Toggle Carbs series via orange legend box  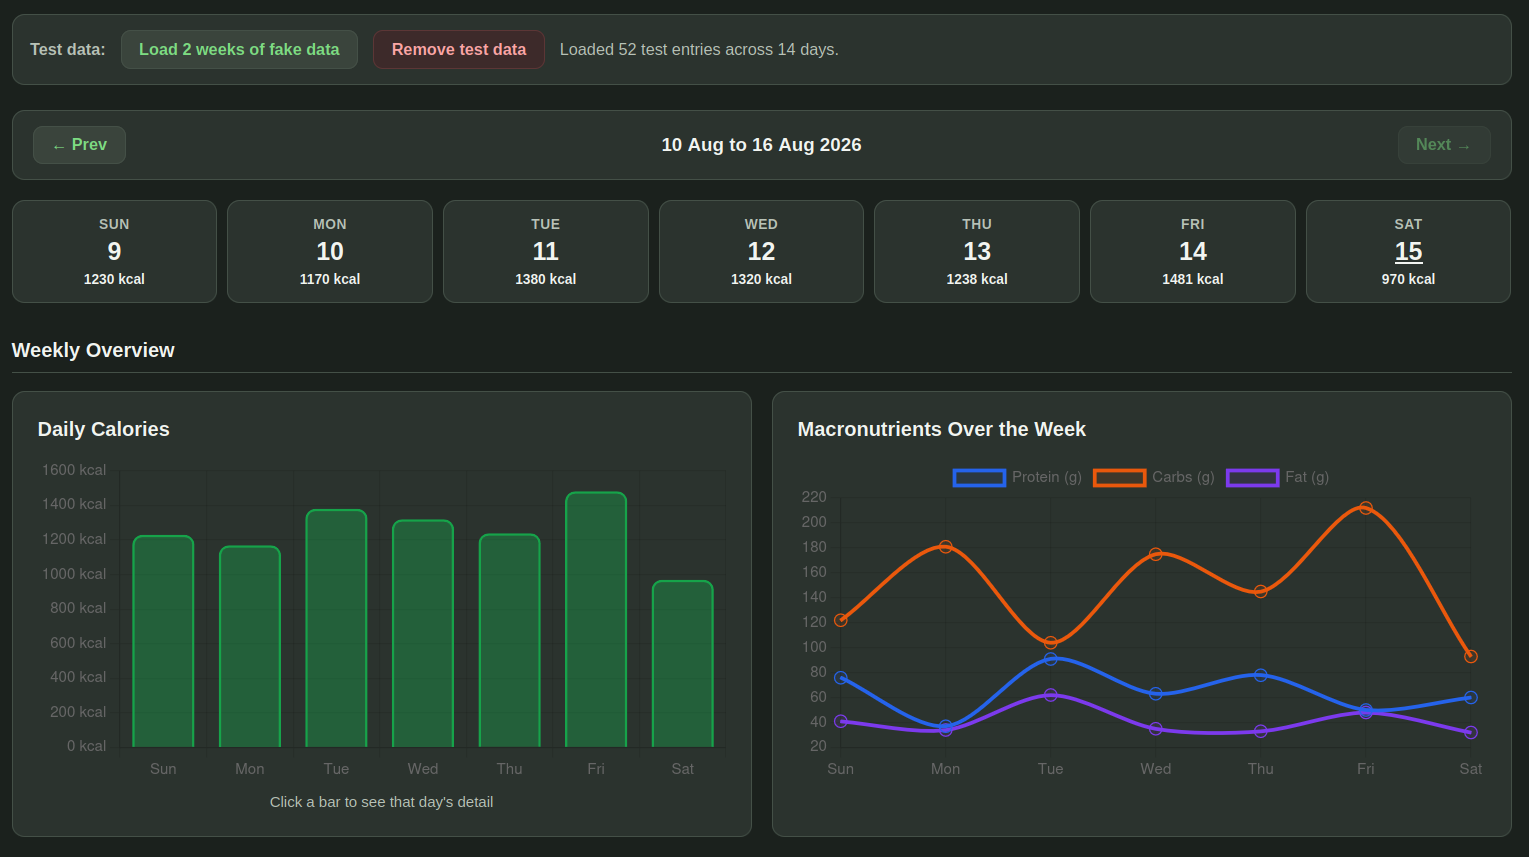(x=1119, y=478)
